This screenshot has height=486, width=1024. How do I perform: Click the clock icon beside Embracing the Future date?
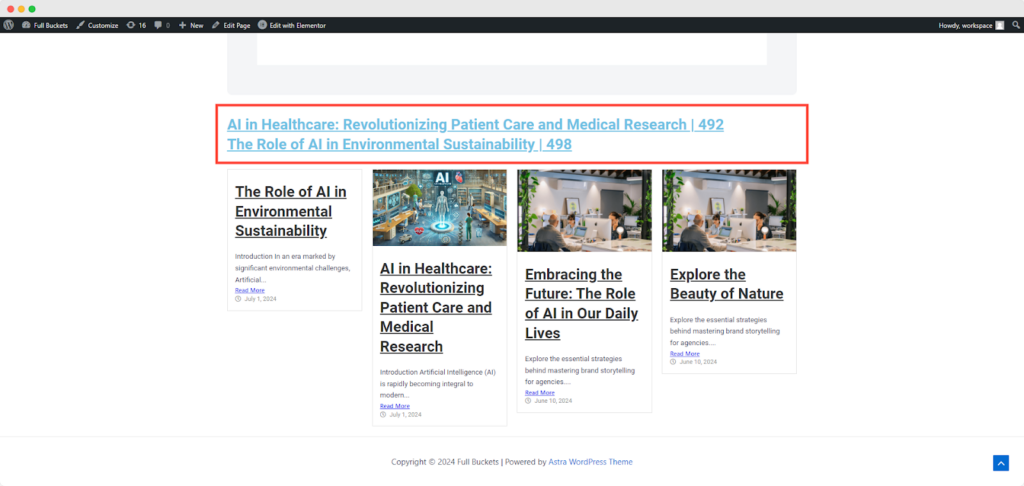click(528, 401)
